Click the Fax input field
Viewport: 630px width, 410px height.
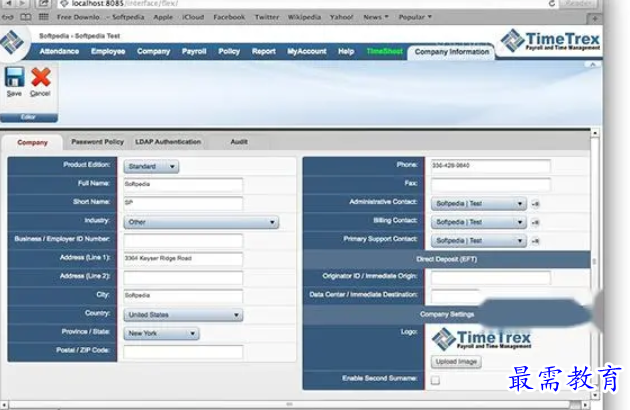pyautogui.click(x=491, y=184)
